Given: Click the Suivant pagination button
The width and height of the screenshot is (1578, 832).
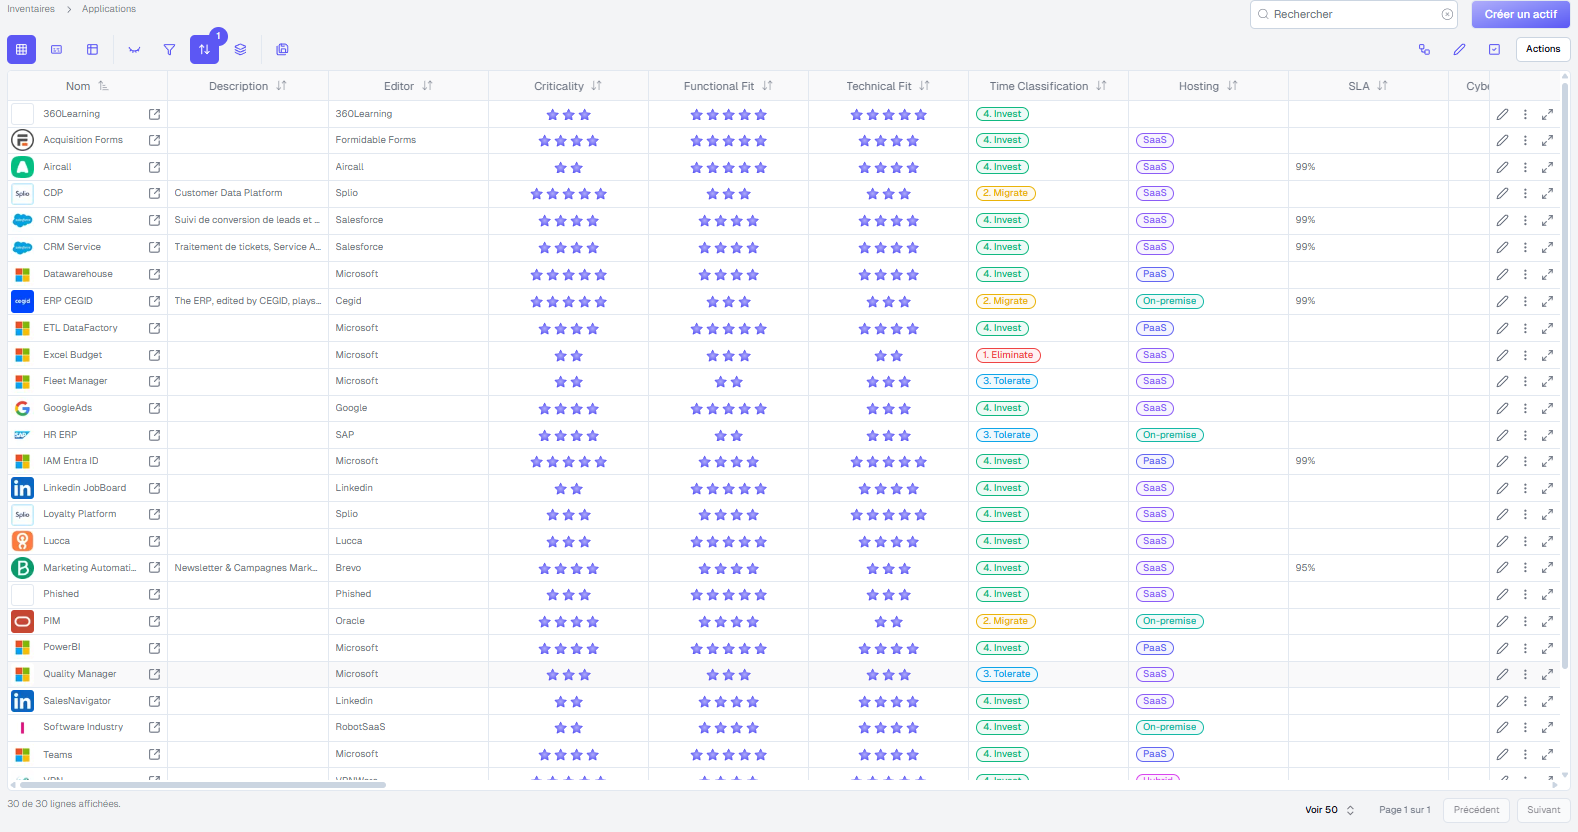Looking at the screenshot, I should click(x=1543, y=810).
